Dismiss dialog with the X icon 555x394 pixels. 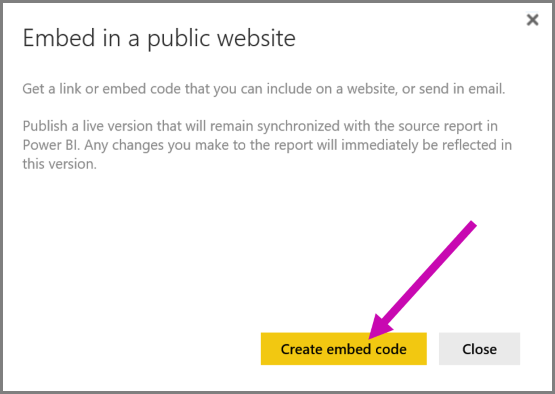coord(532,20)
